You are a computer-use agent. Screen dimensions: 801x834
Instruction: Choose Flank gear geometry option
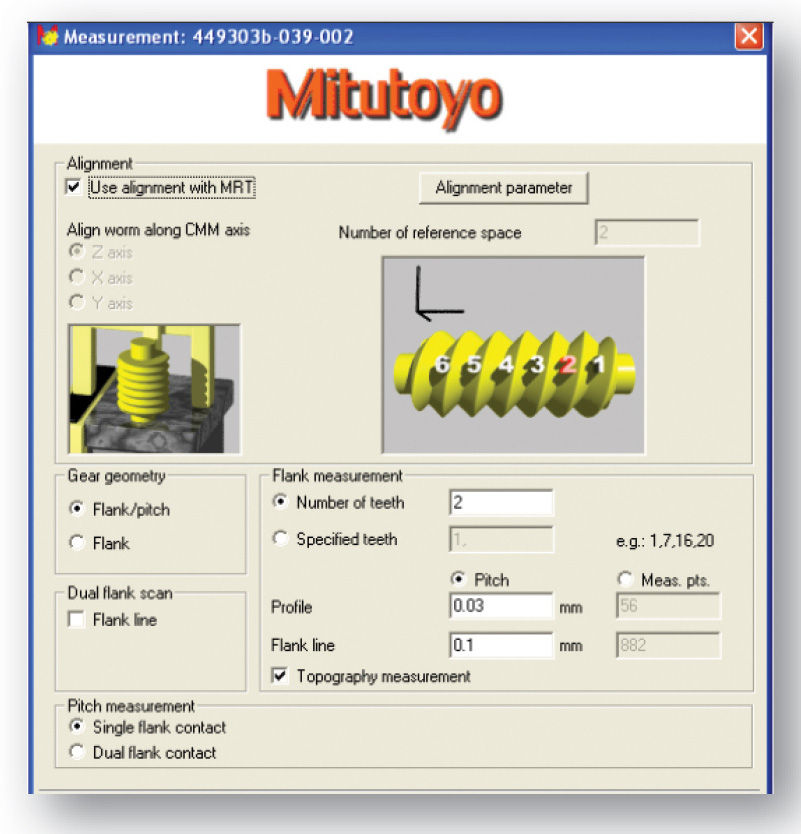(77, 543)
